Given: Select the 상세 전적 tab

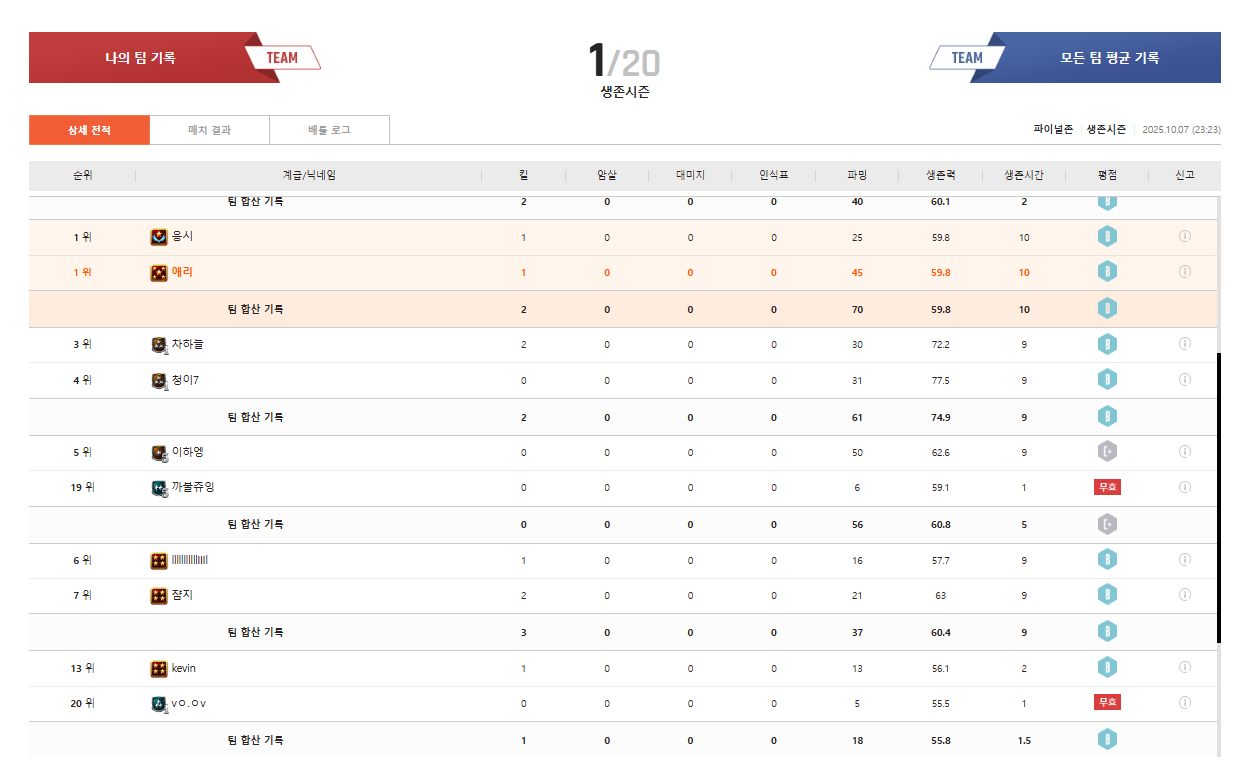Looking at the screenshot, I should [89, 130].
